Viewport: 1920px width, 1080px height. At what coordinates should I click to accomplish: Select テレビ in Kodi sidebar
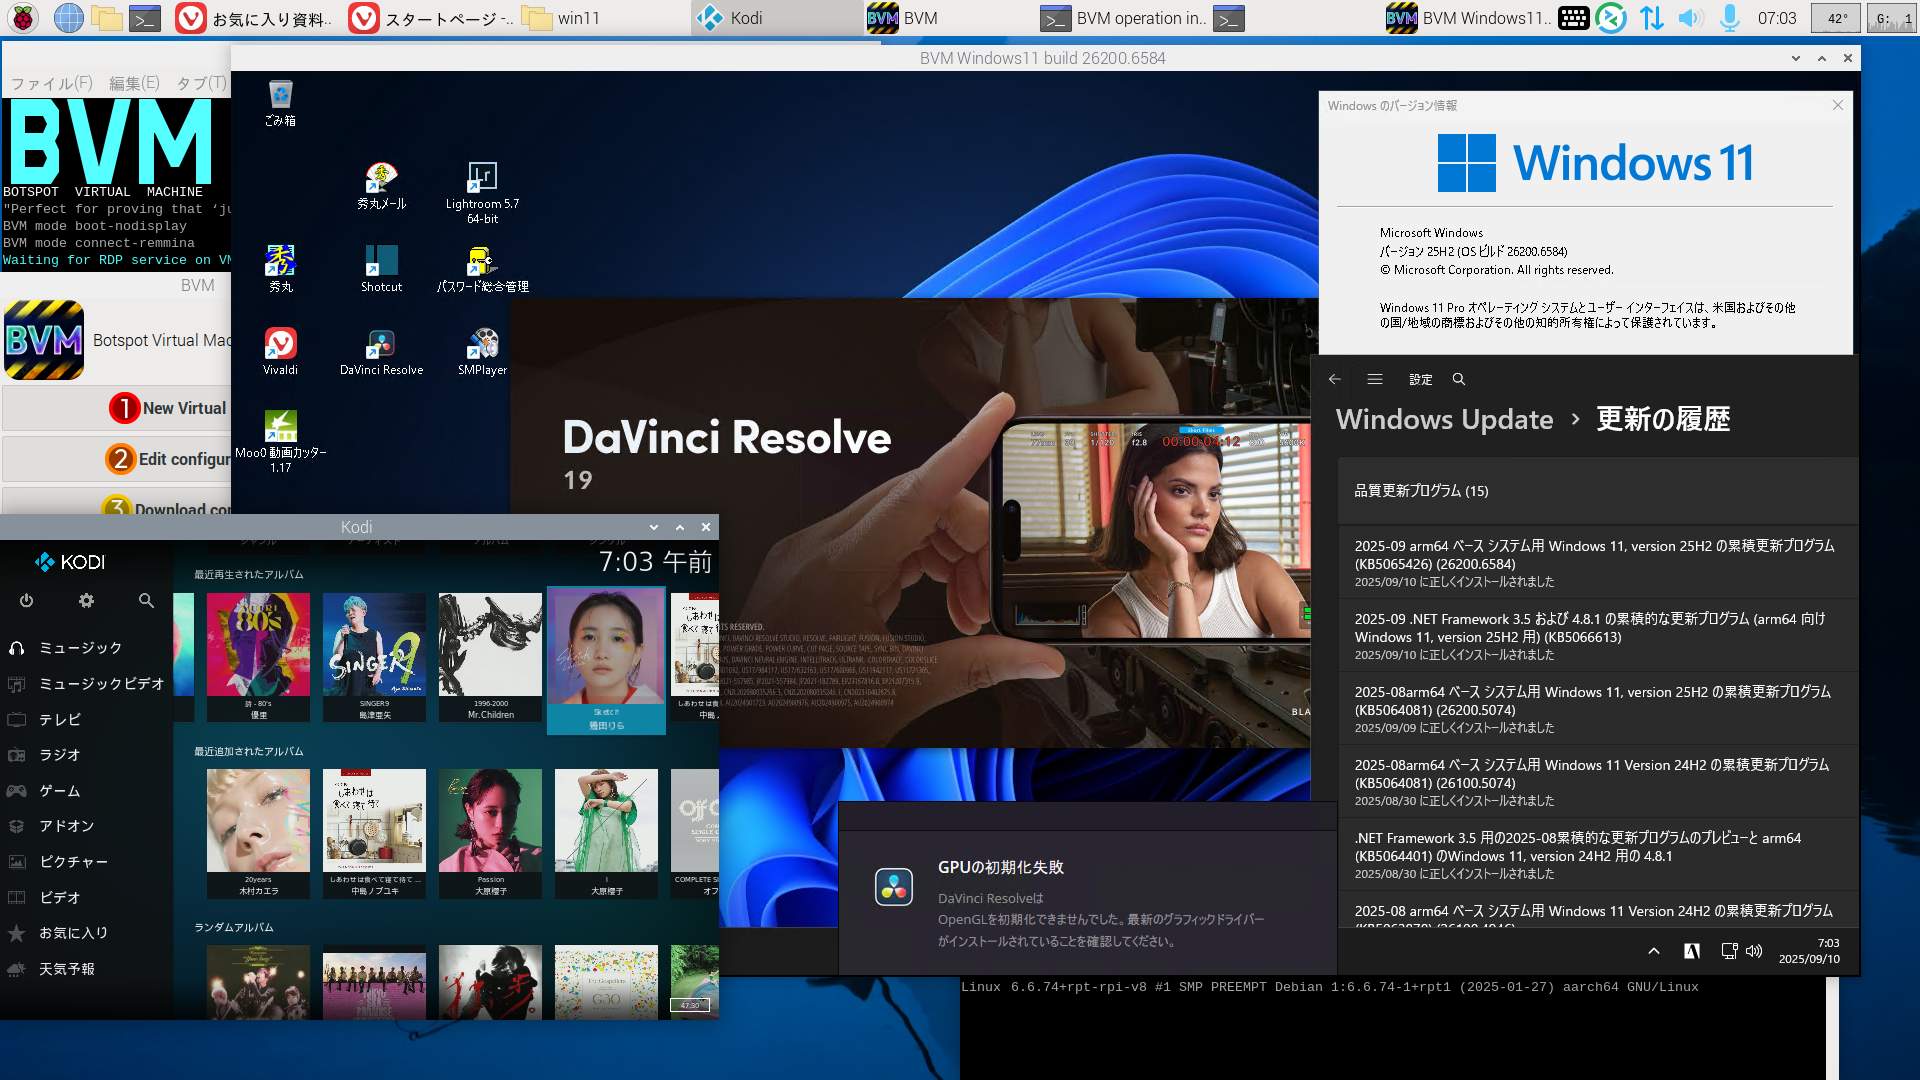pyautogui.click(x=86, y=720)
